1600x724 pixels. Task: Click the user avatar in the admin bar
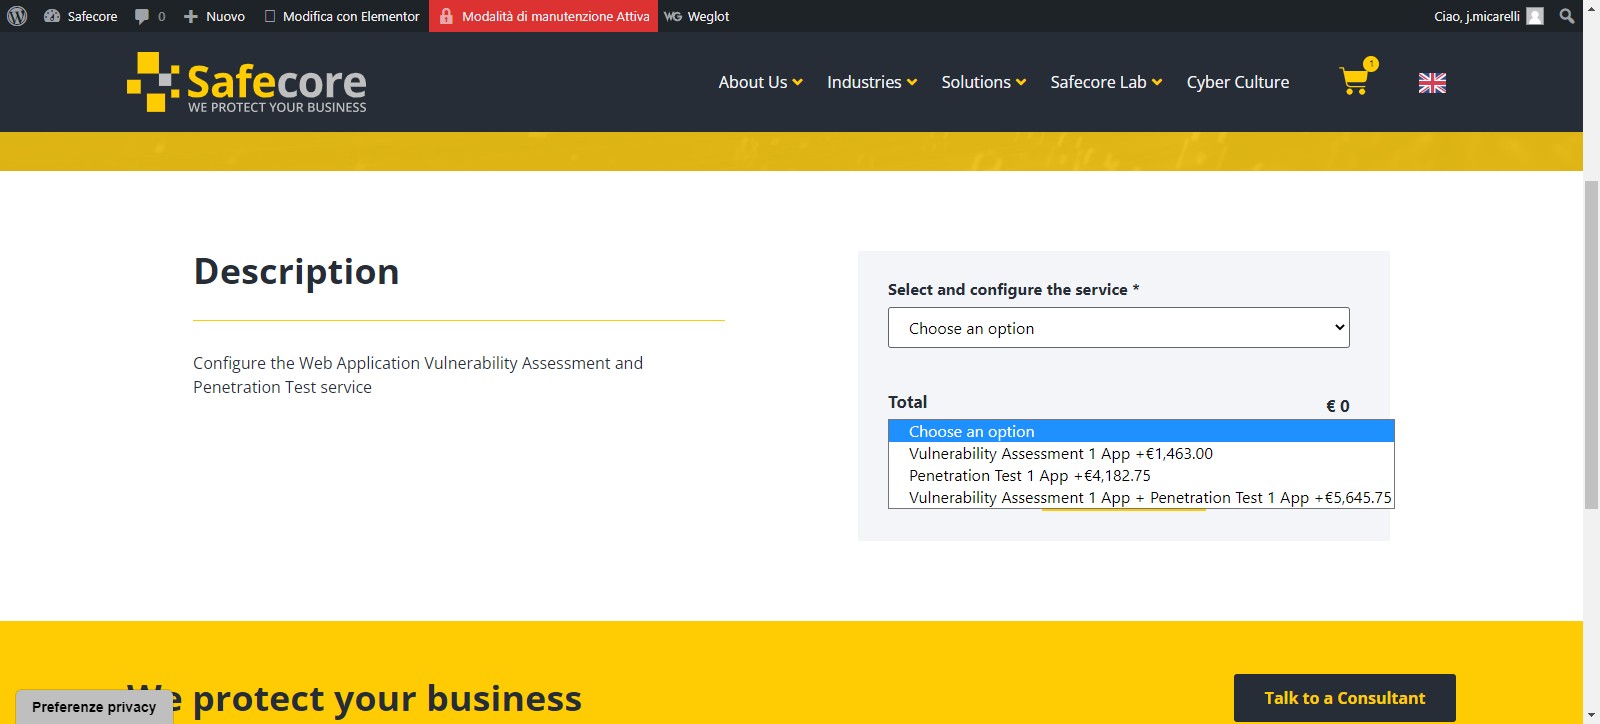pyautogui.click(x=1535, y=16)
